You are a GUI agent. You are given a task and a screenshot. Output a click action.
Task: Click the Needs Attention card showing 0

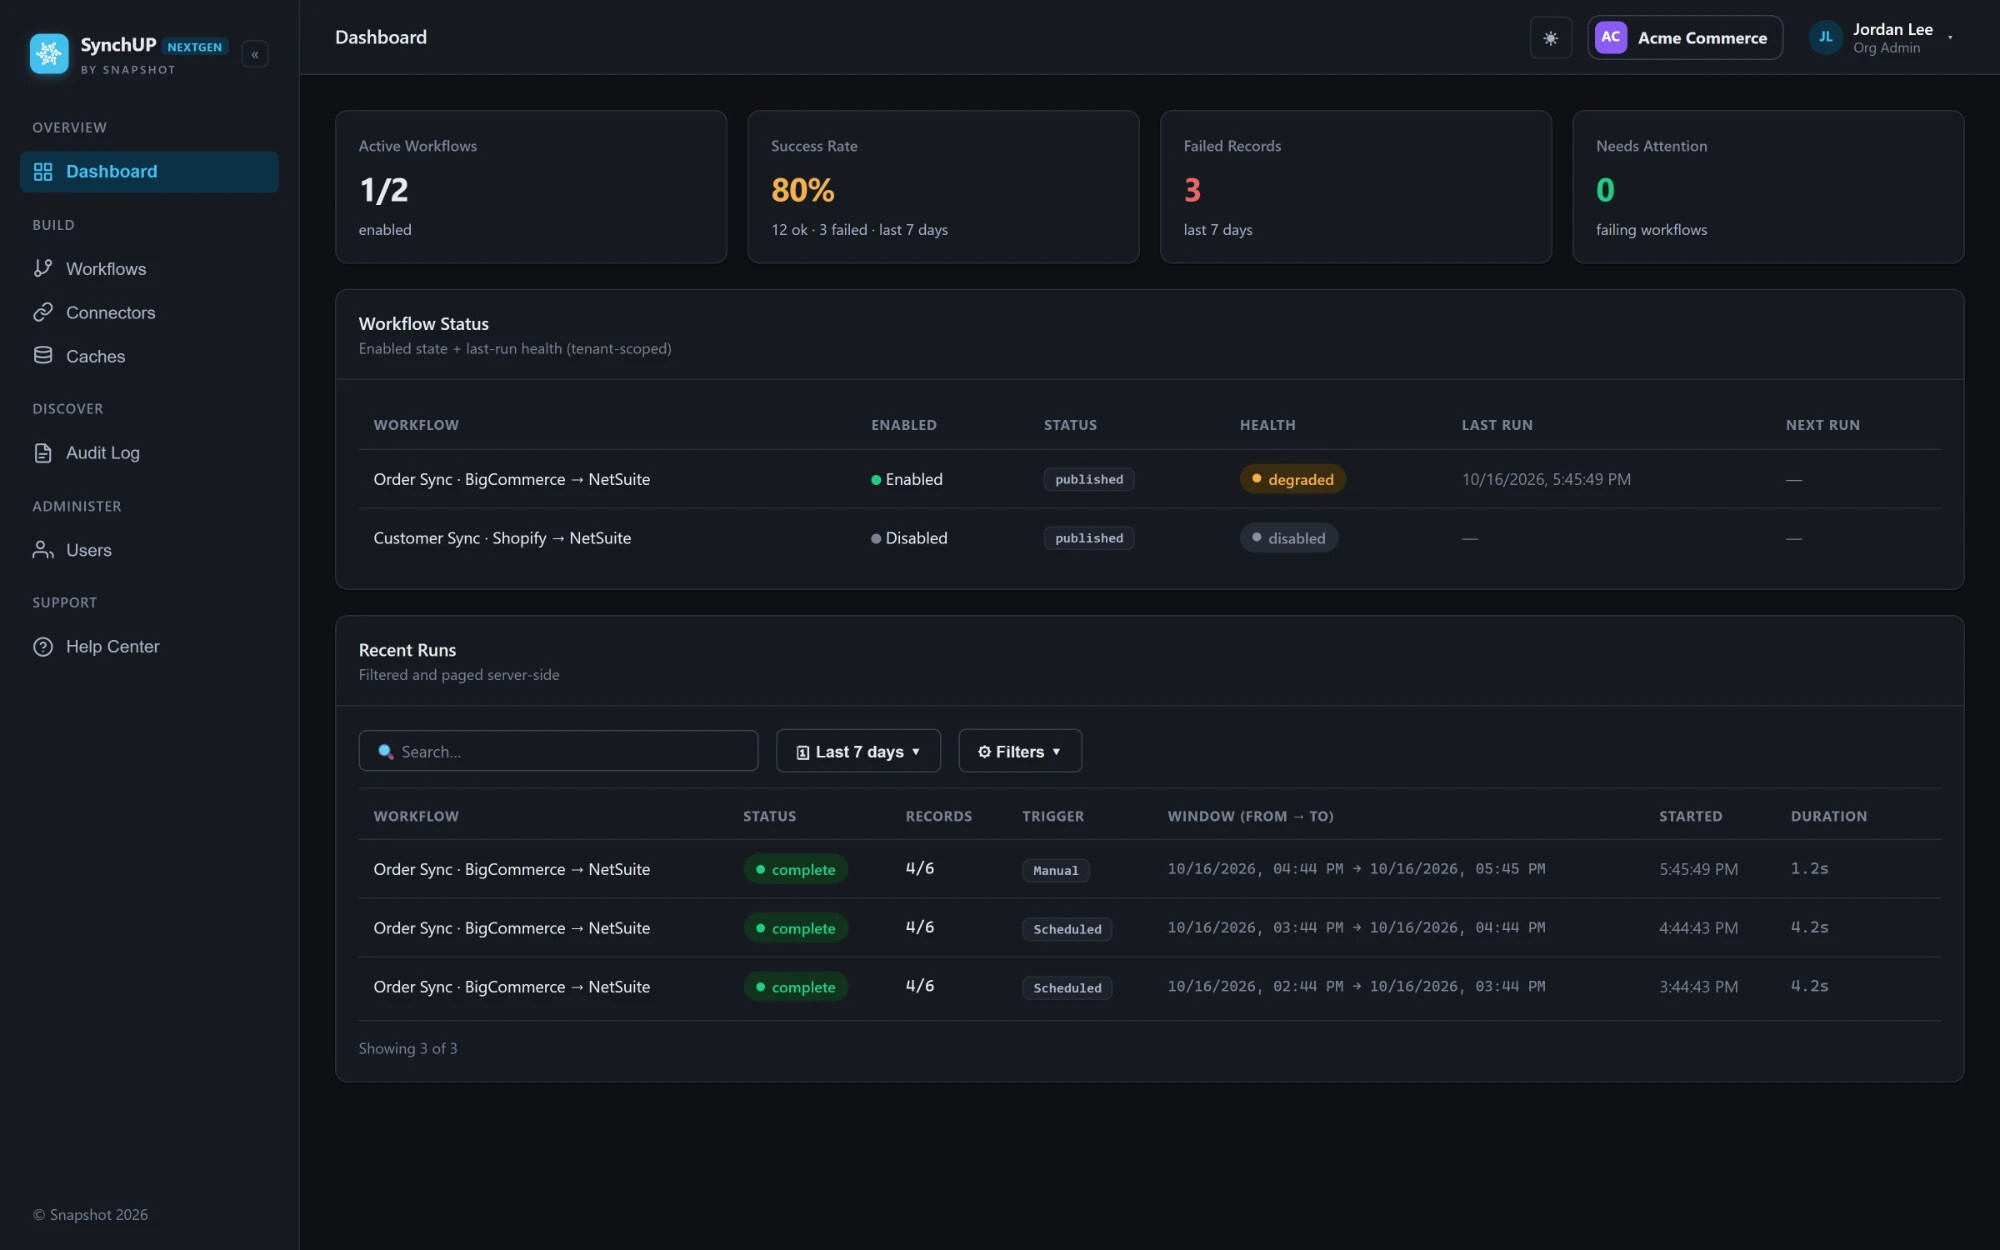[1768, 187]
